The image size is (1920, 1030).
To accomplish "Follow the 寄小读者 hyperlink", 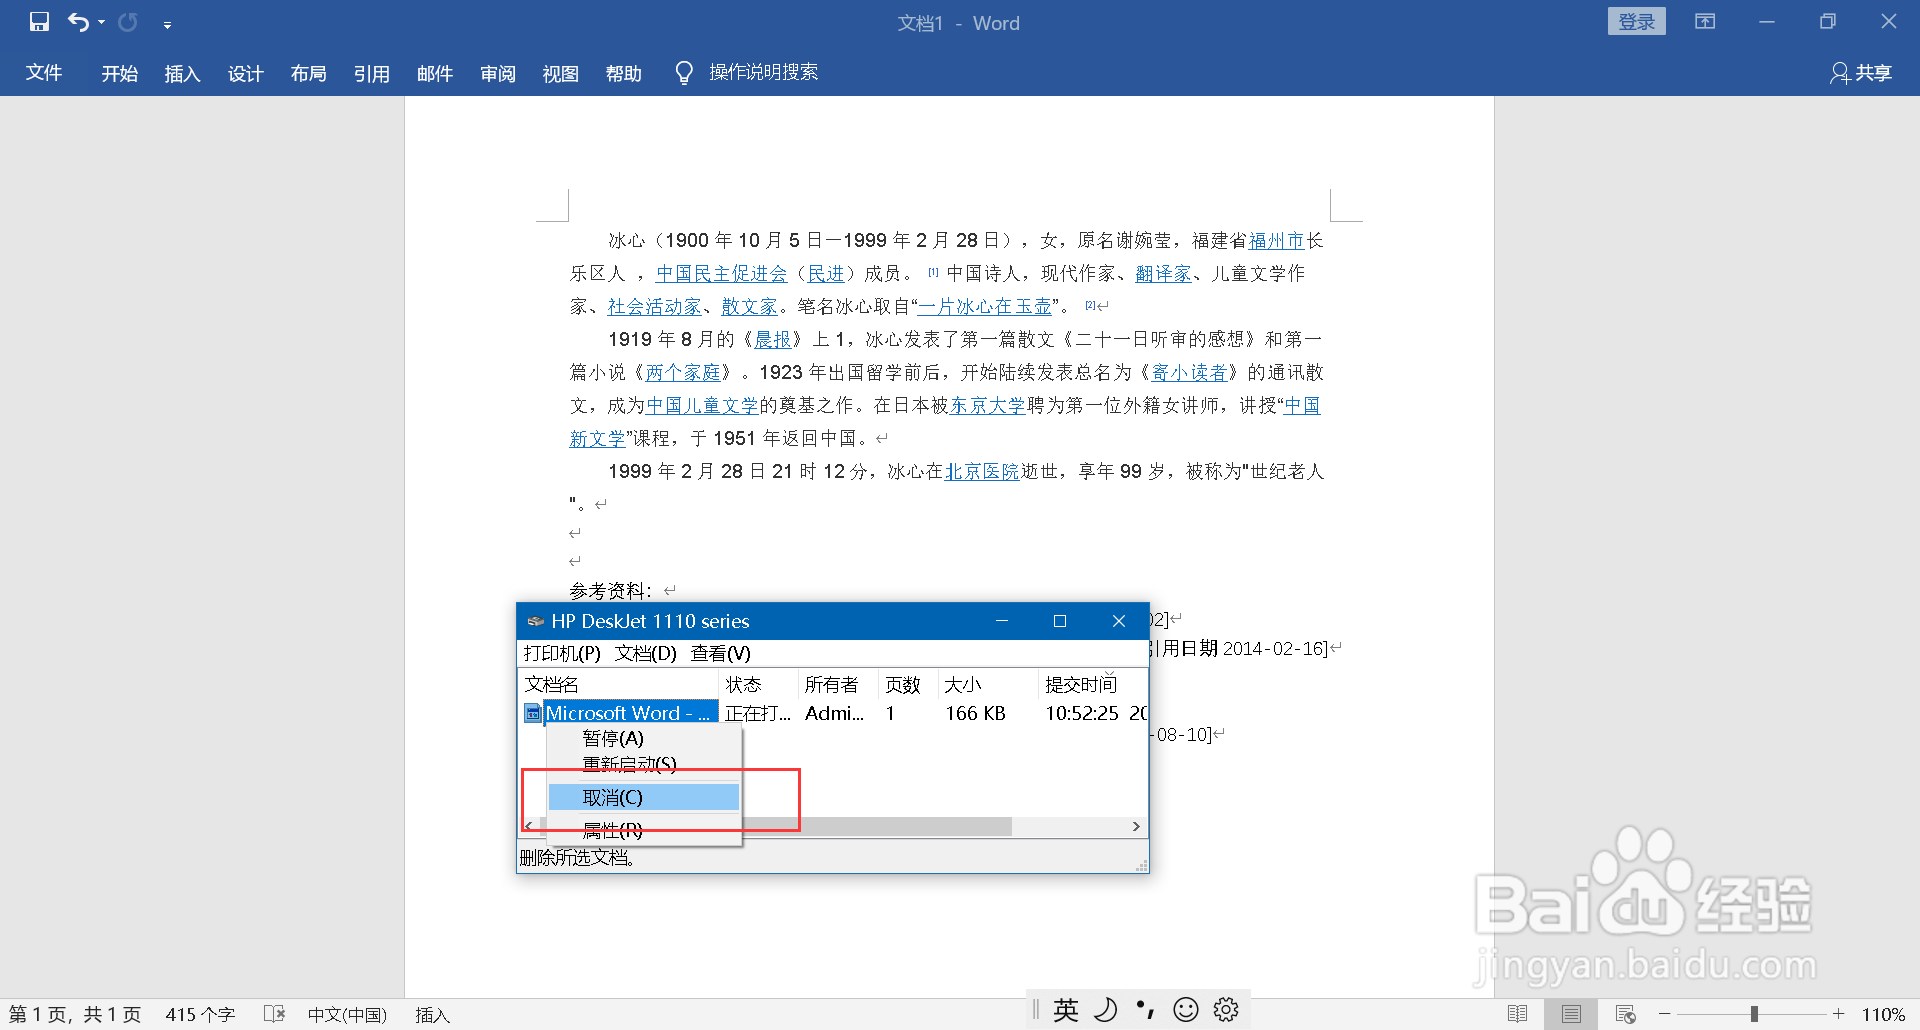I will tap(1190, 373).
